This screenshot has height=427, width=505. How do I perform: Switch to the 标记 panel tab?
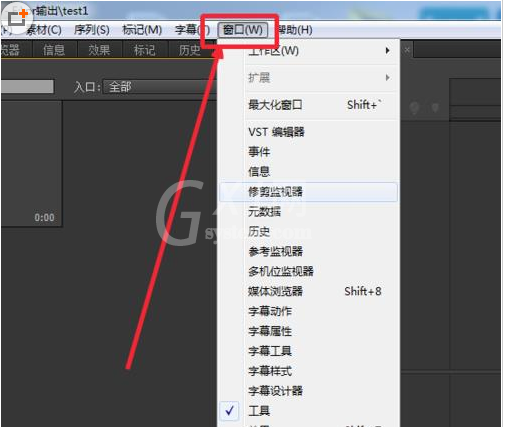pyautogui.click(x=144, y=50)
